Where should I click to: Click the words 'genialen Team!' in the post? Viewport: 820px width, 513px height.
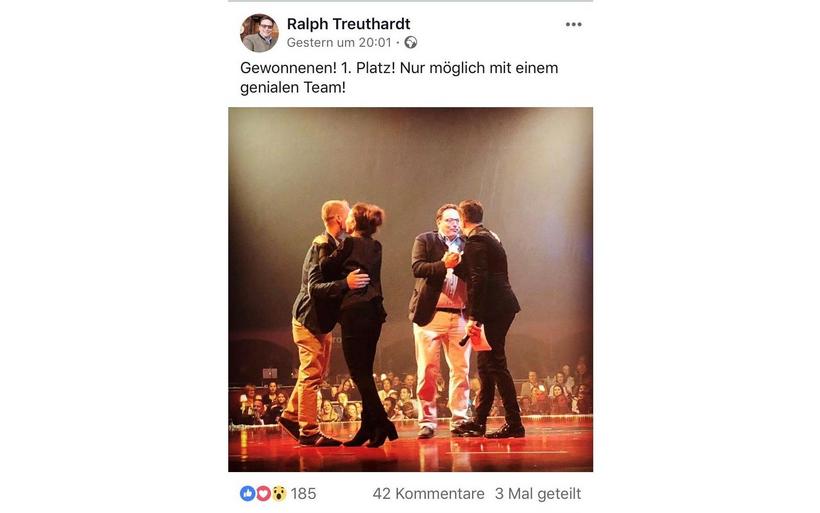click(x=293, y=87)
